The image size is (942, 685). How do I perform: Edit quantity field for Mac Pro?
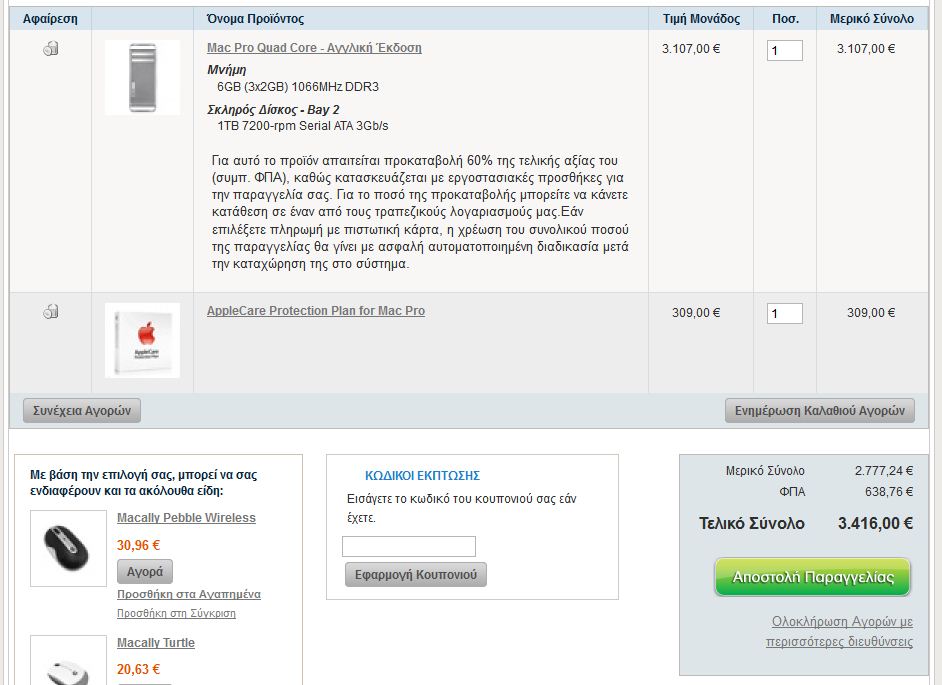(785, 50)
